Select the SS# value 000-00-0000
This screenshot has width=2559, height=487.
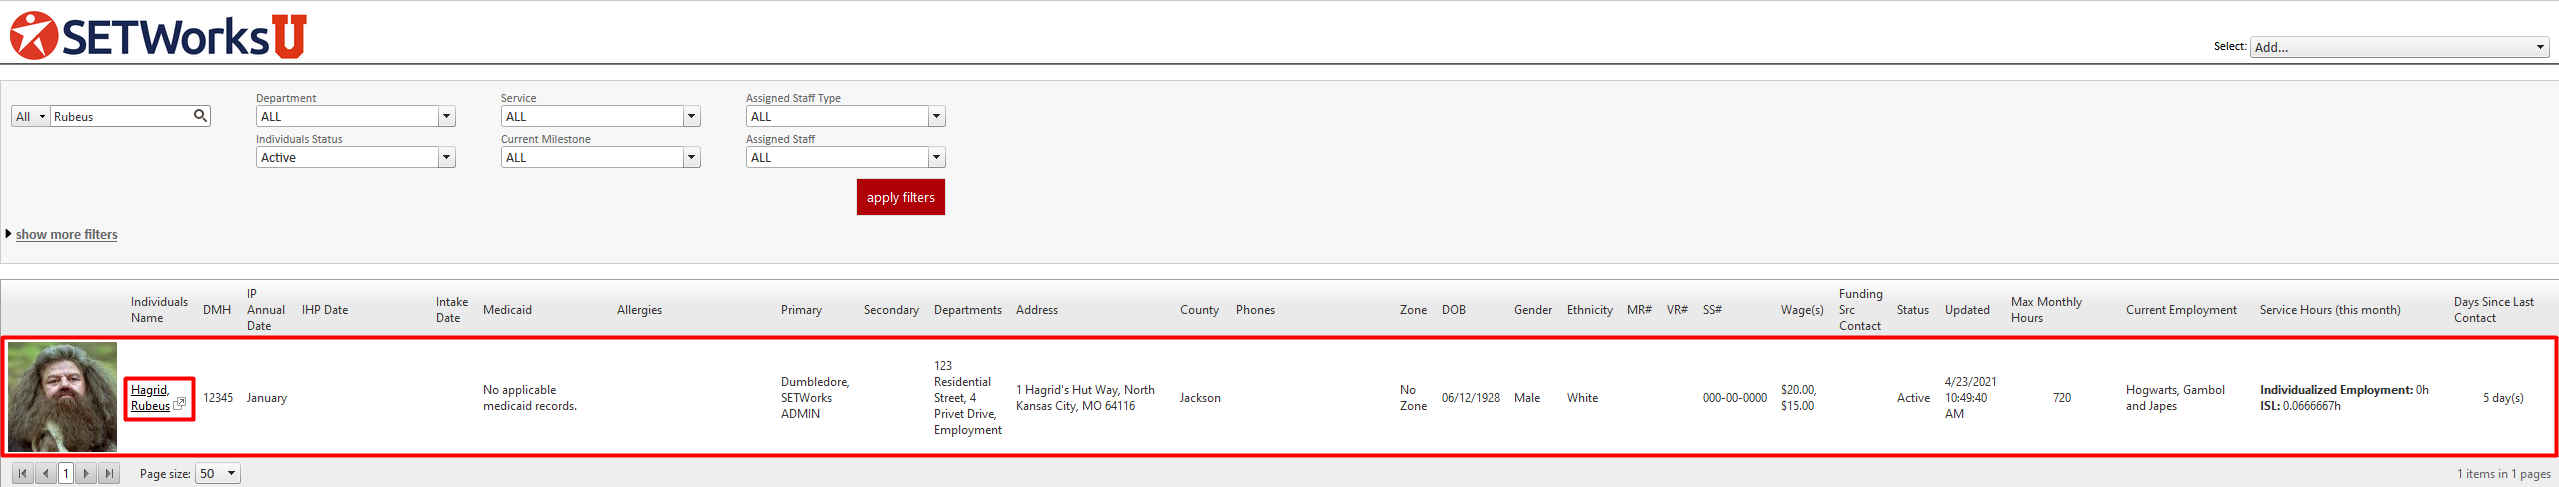coord(1735,398)
